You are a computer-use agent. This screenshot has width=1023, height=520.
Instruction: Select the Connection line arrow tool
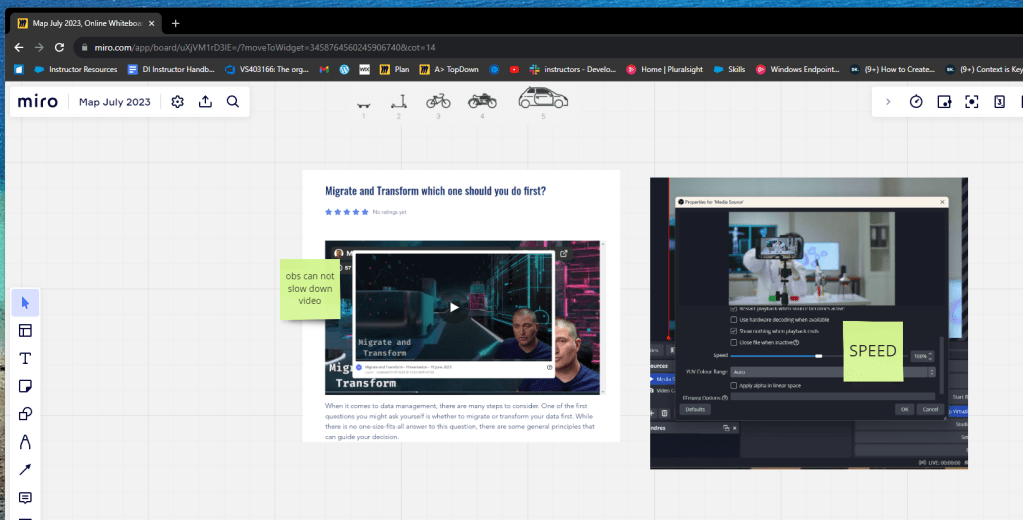coord(25,470)
